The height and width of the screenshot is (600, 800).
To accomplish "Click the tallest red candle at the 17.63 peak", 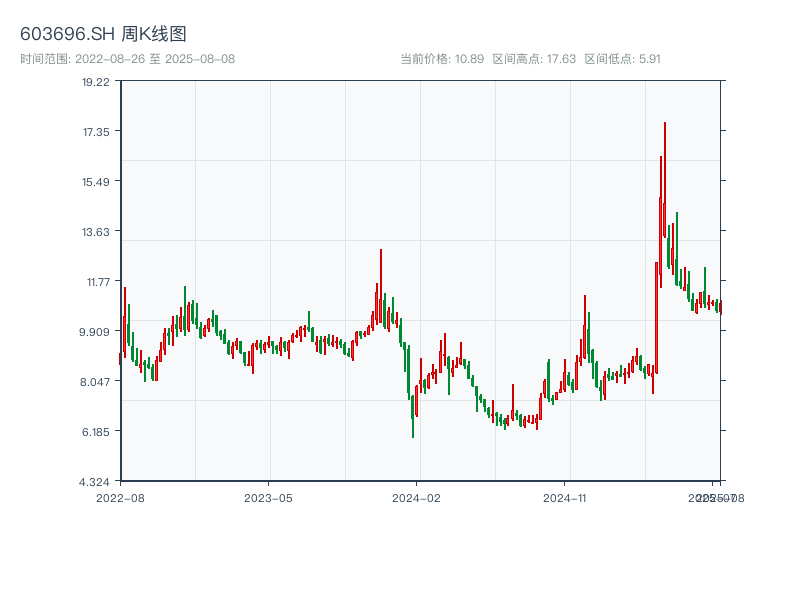I will (x=665, y=180).
